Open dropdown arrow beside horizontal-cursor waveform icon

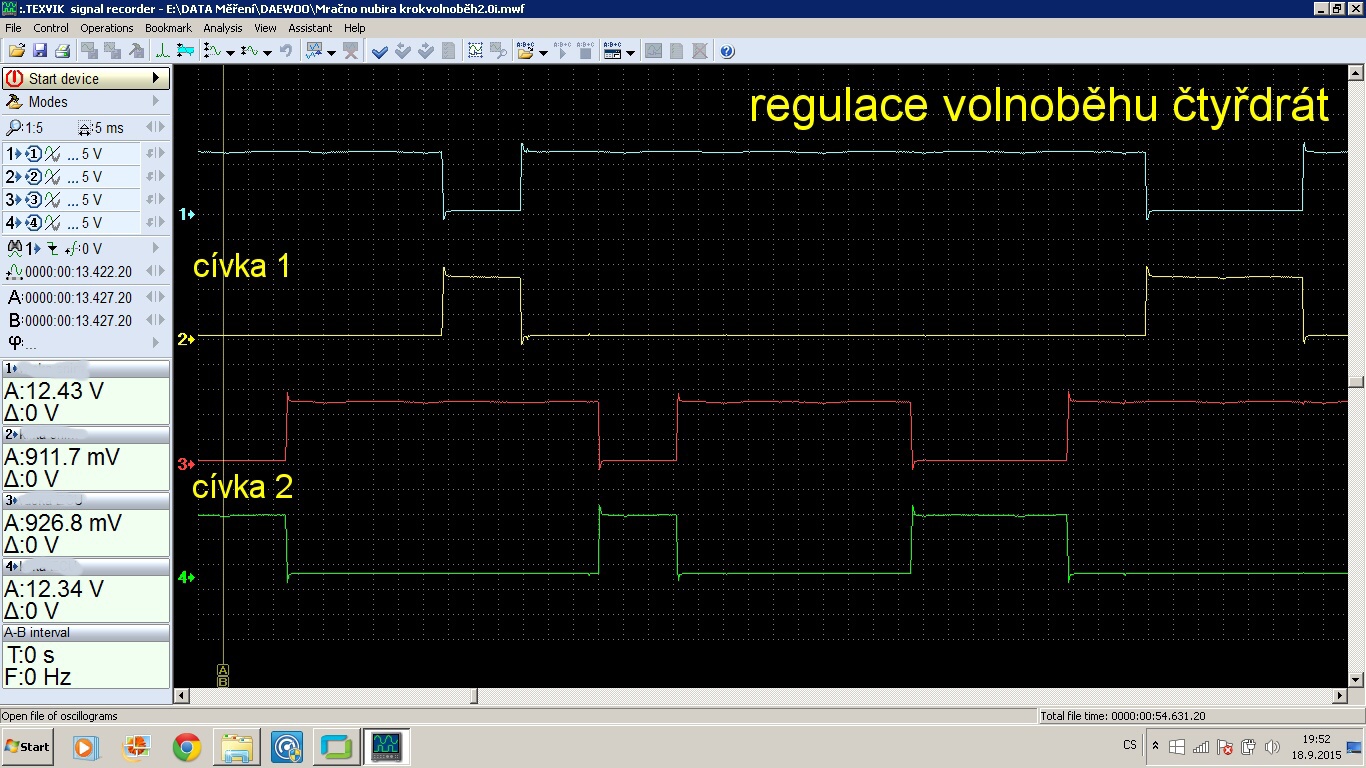[267, 52]
